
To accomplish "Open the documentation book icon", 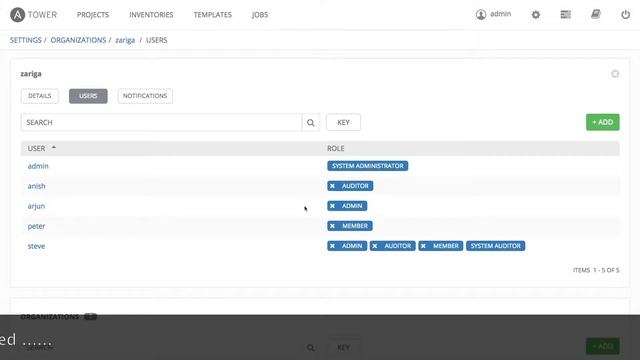I will click(596, 15).
